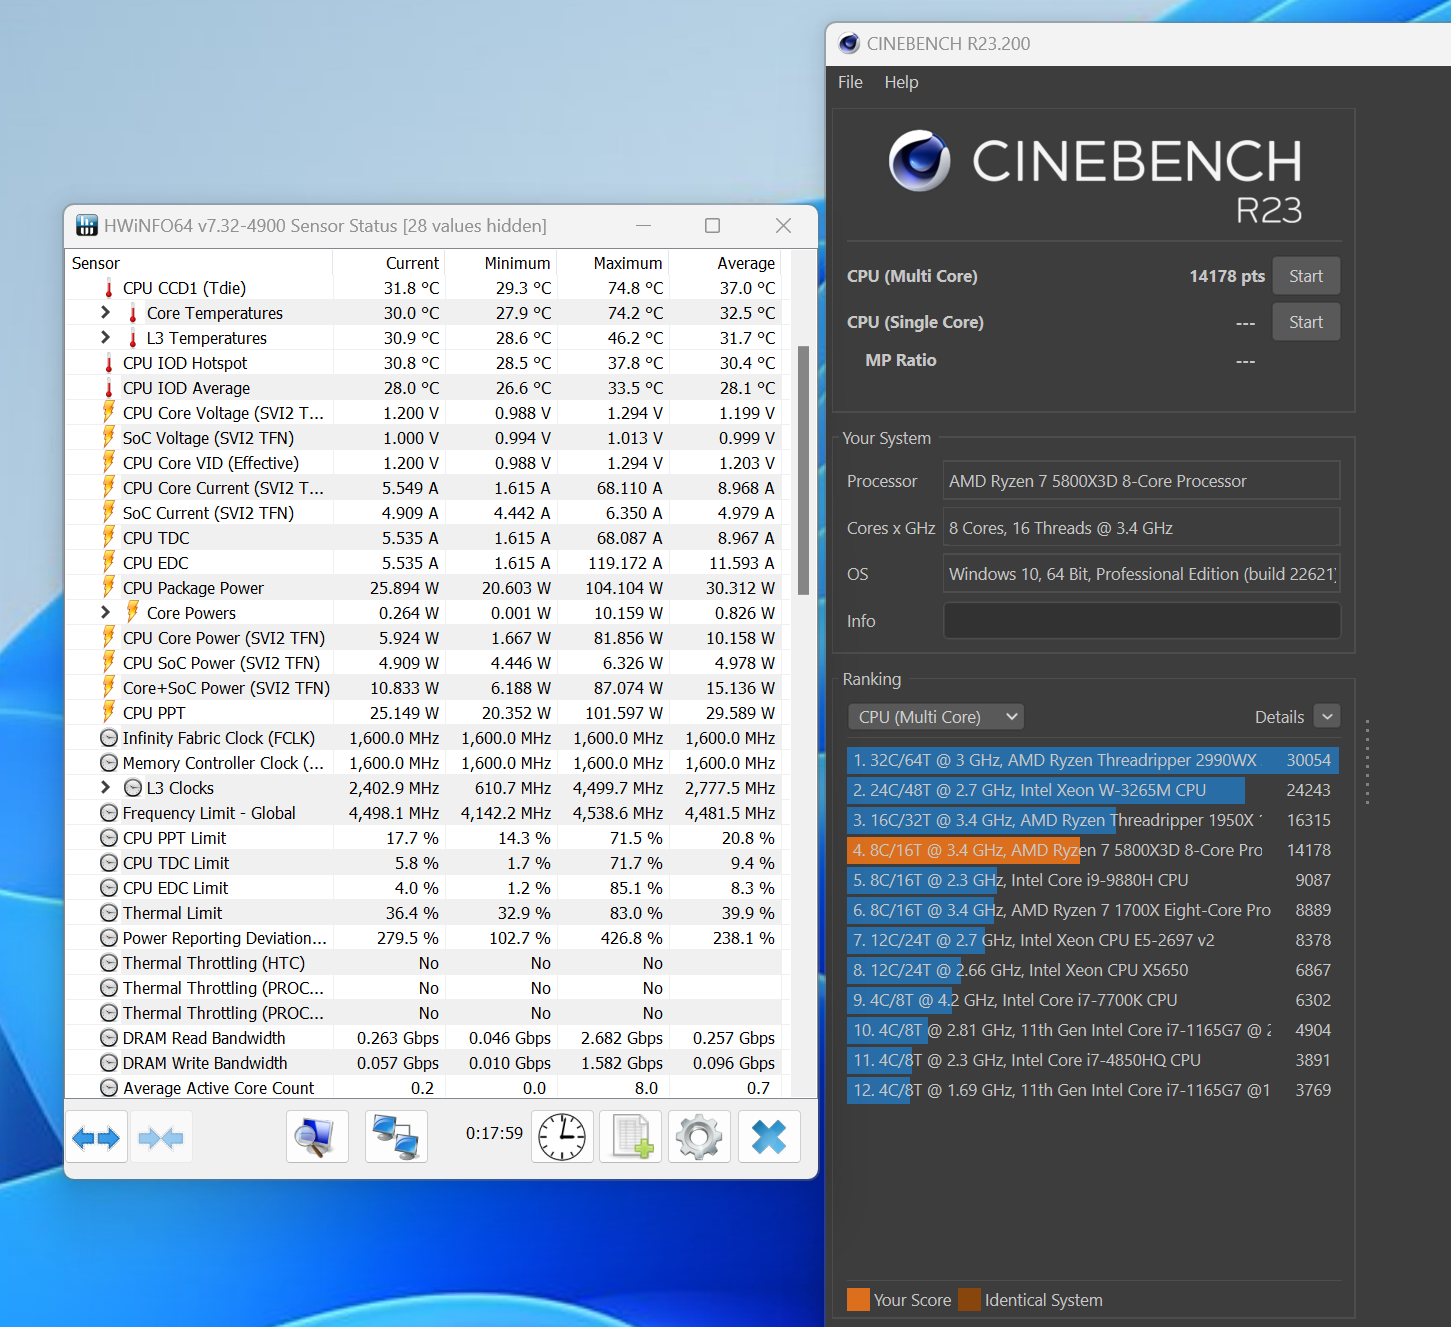
Task: Expand the L3 Clocks tree row
Action: [106, 787]
